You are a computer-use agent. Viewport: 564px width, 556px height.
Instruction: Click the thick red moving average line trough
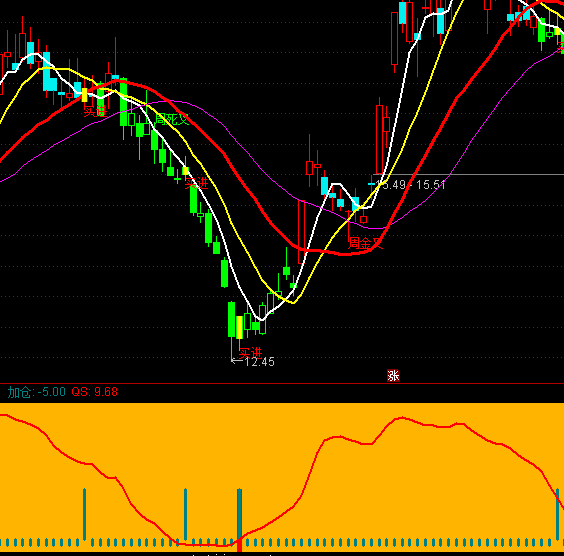345,254
